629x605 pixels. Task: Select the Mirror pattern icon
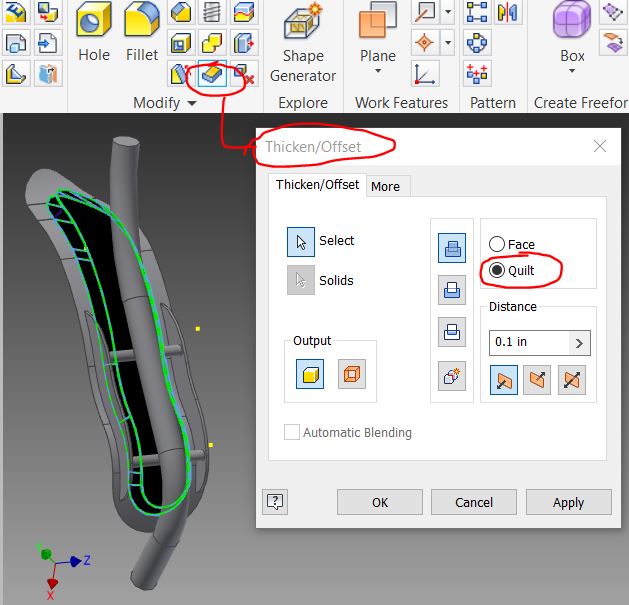507,12
